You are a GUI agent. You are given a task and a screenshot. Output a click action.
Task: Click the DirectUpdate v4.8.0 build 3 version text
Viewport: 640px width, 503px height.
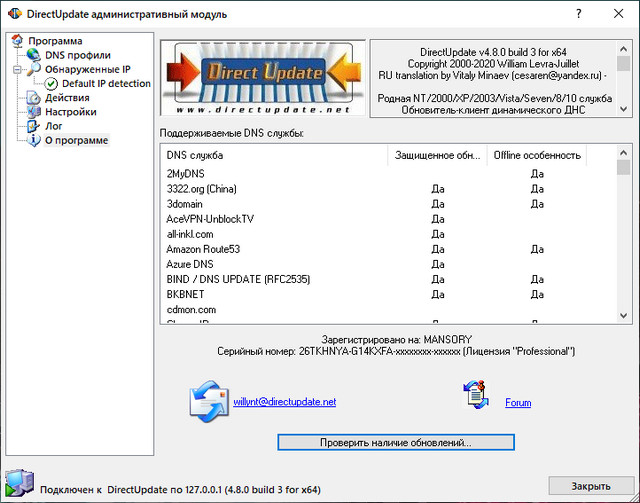click(x=493, y=53)
